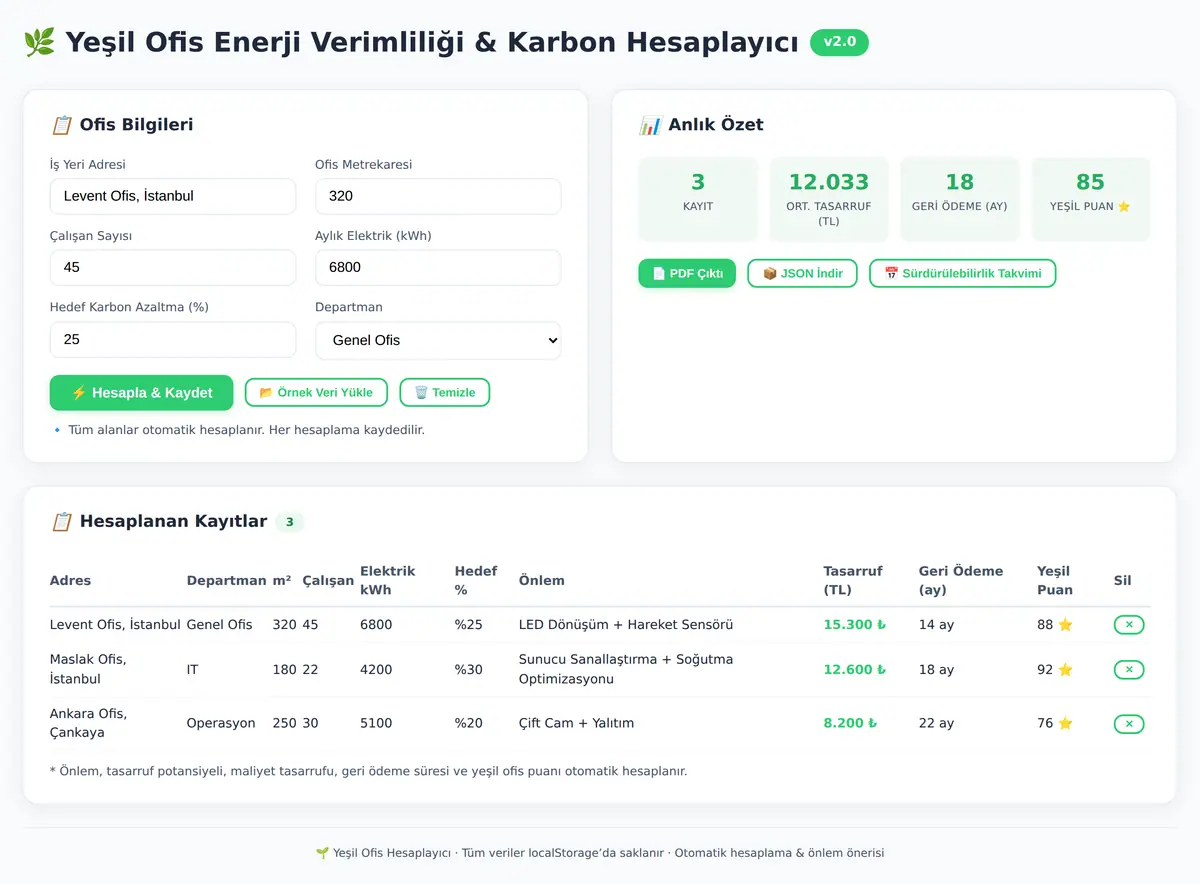The image size is (1200, 884).
Task: Click the ORT. TASARRUF summary card
Action: click(x=829, y=199)
